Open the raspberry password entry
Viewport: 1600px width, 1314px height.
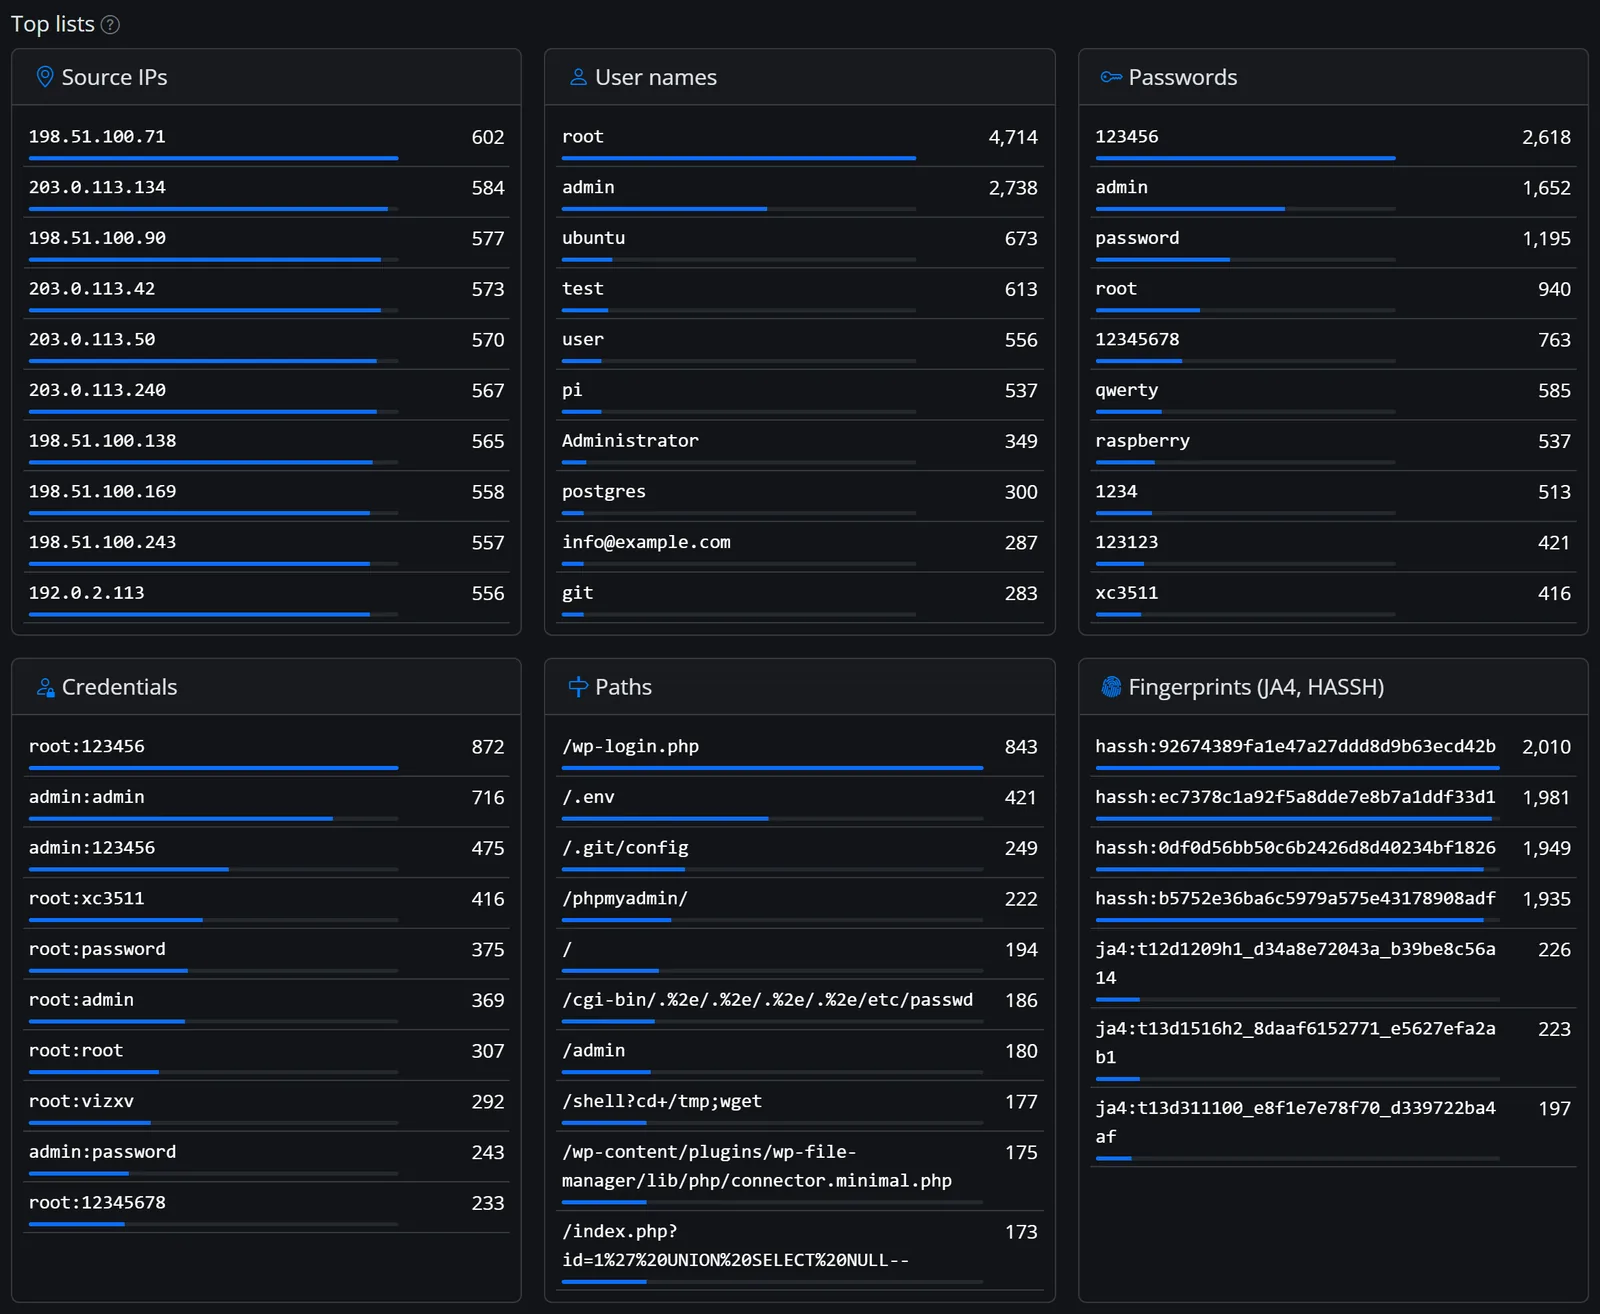click(1333, 446)
